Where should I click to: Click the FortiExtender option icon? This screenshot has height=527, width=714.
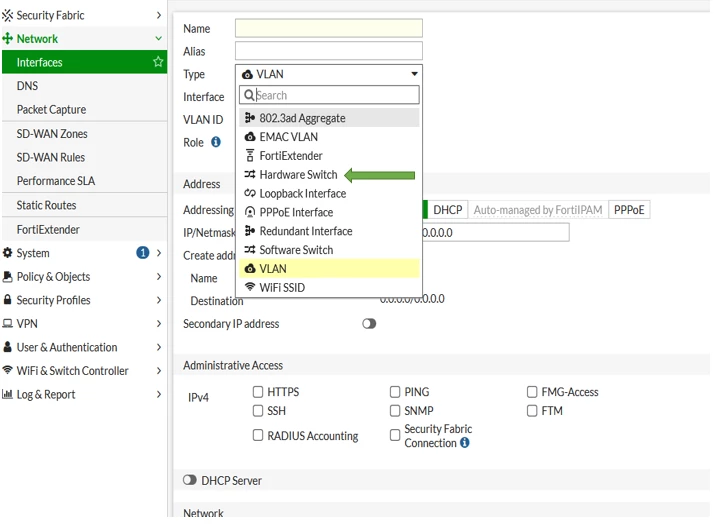pos(250,155)
